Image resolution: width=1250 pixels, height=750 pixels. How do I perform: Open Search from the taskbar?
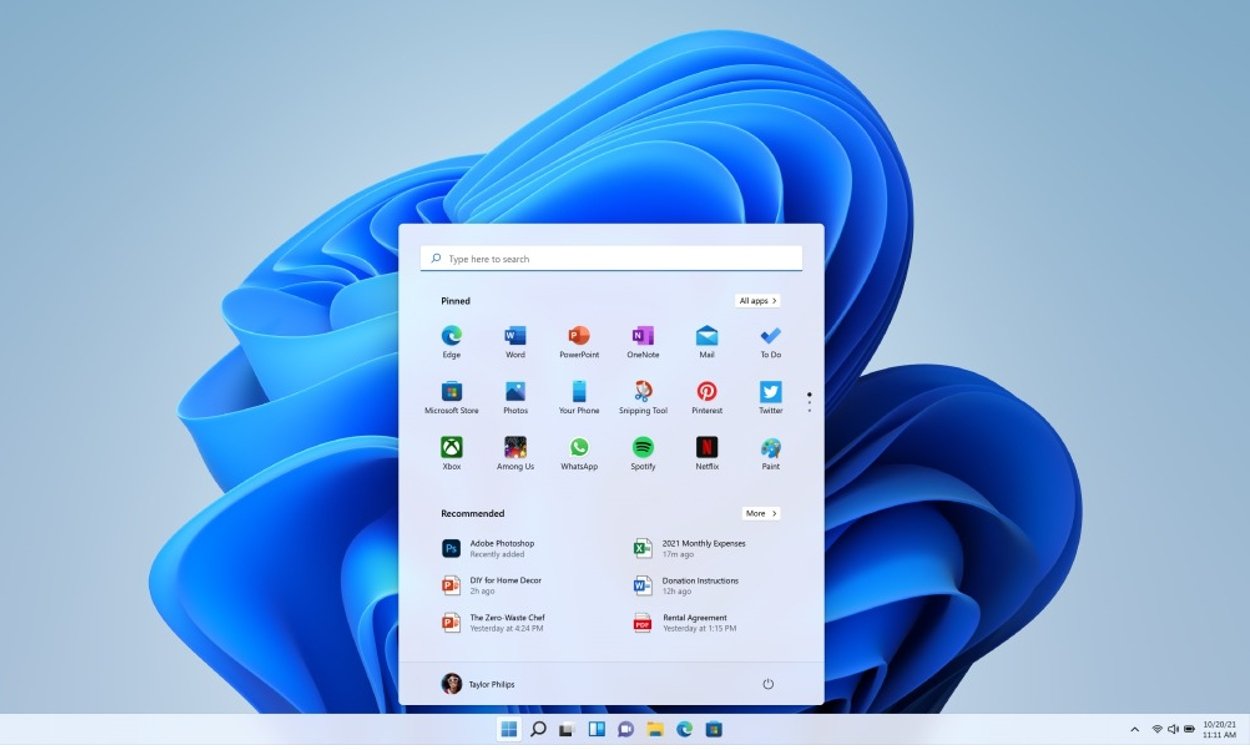click(x=538, y=729)
